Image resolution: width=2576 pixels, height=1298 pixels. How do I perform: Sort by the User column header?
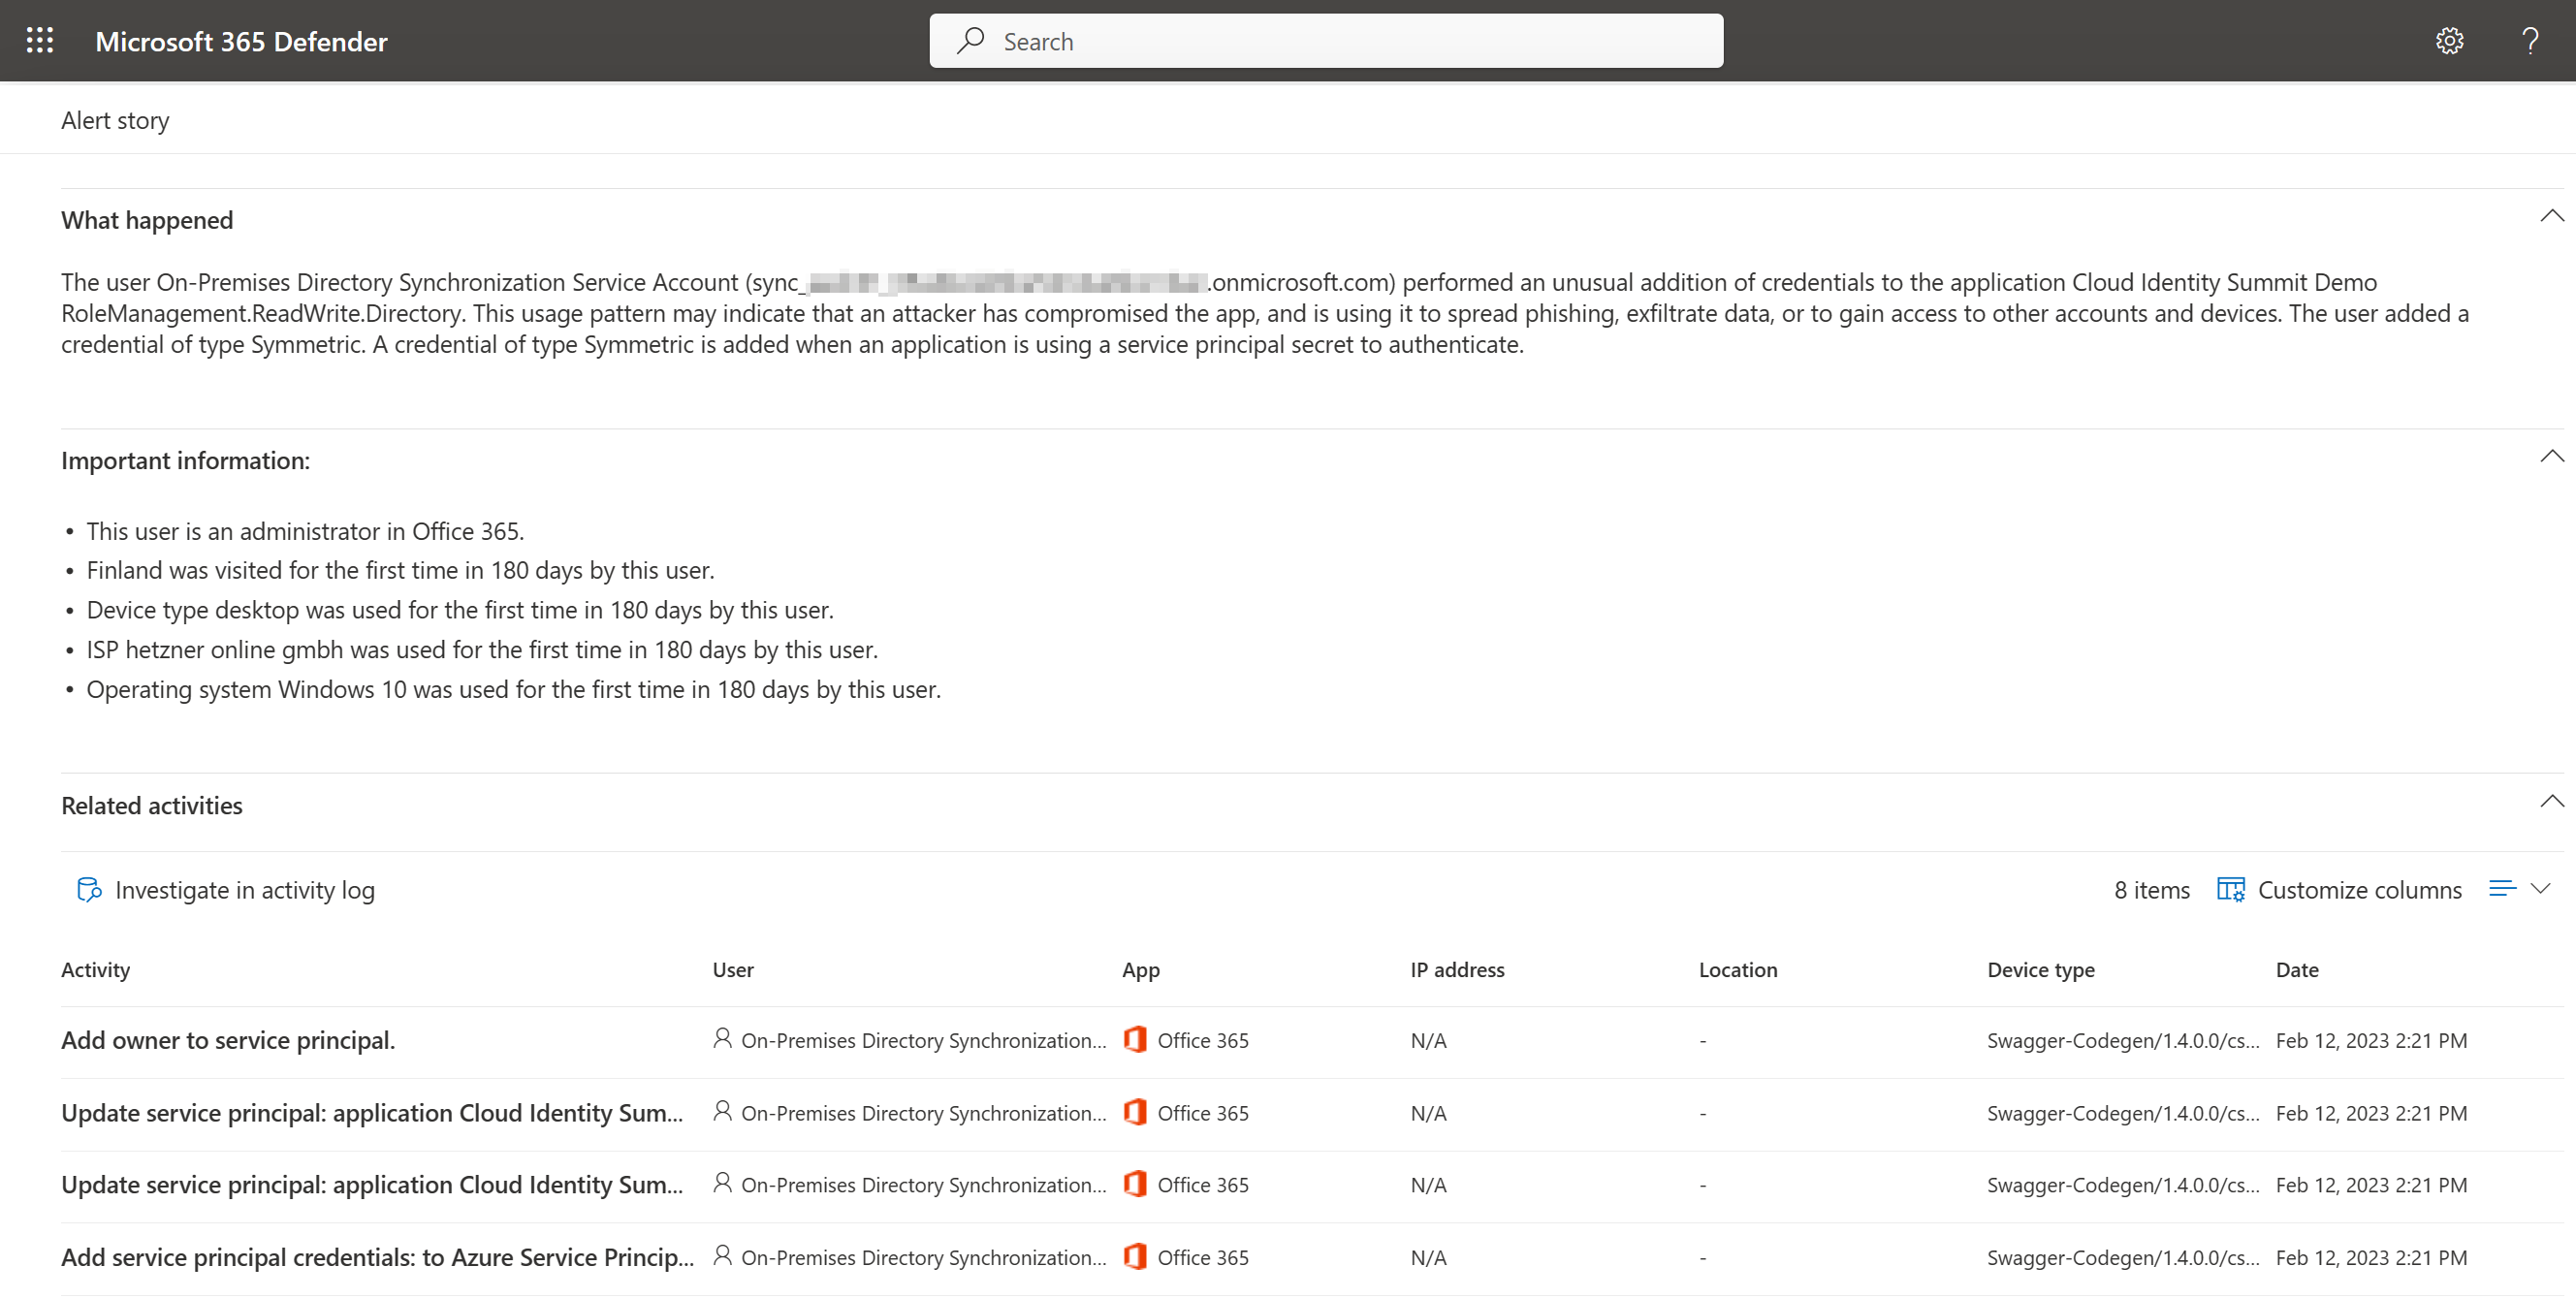click(733, 970)
